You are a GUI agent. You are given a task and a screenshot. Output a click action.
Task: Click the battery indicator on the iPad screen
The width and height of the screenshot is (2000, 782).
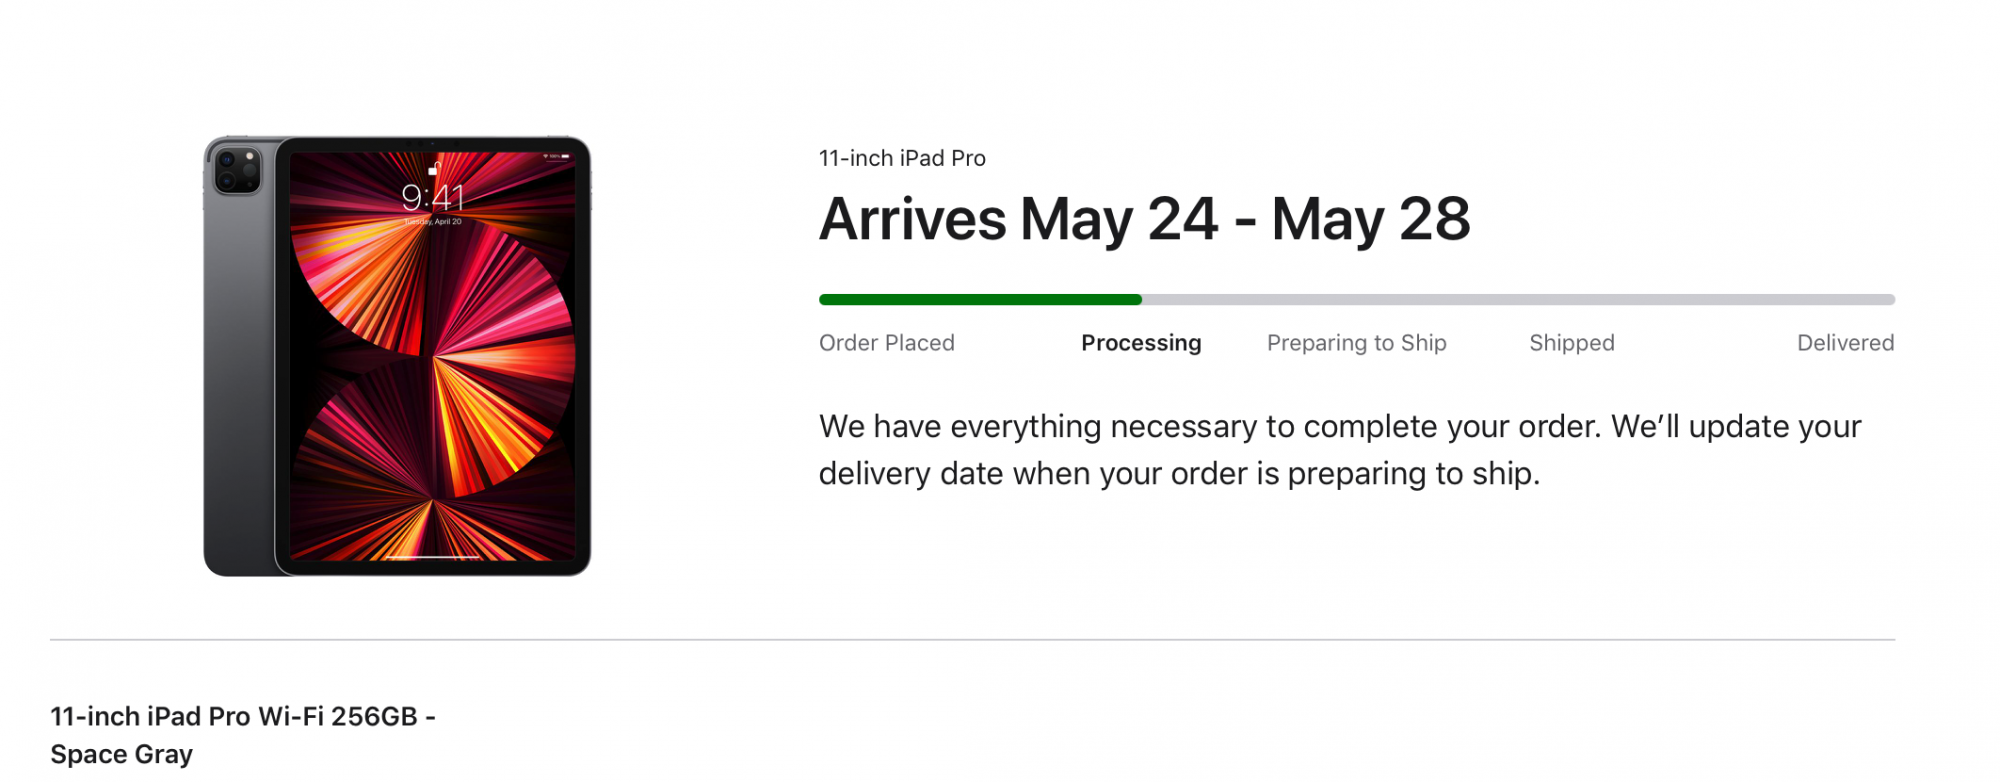(x=565, y=157)
